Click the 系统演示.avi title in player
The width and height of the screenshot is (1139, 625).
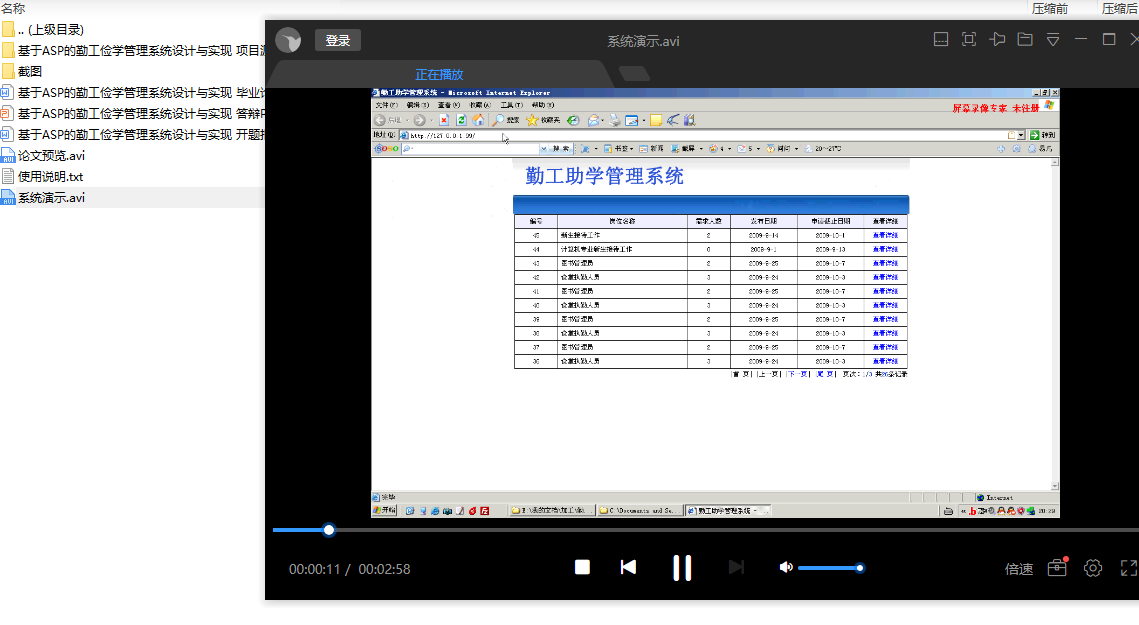644,41
